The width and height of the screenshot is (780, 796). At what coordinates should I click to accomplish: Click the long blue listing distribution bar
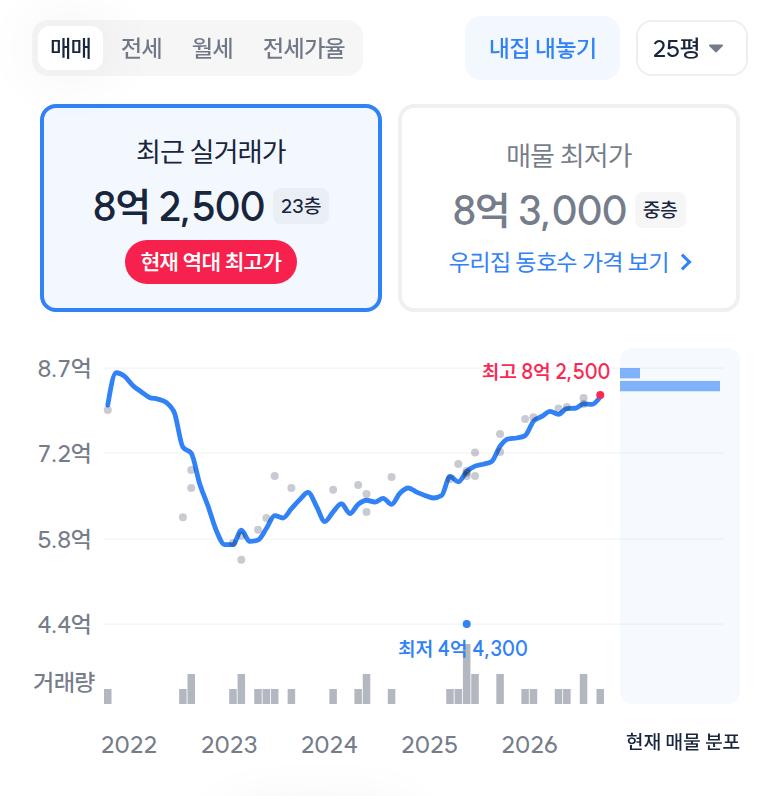click(x=670, y=386)
